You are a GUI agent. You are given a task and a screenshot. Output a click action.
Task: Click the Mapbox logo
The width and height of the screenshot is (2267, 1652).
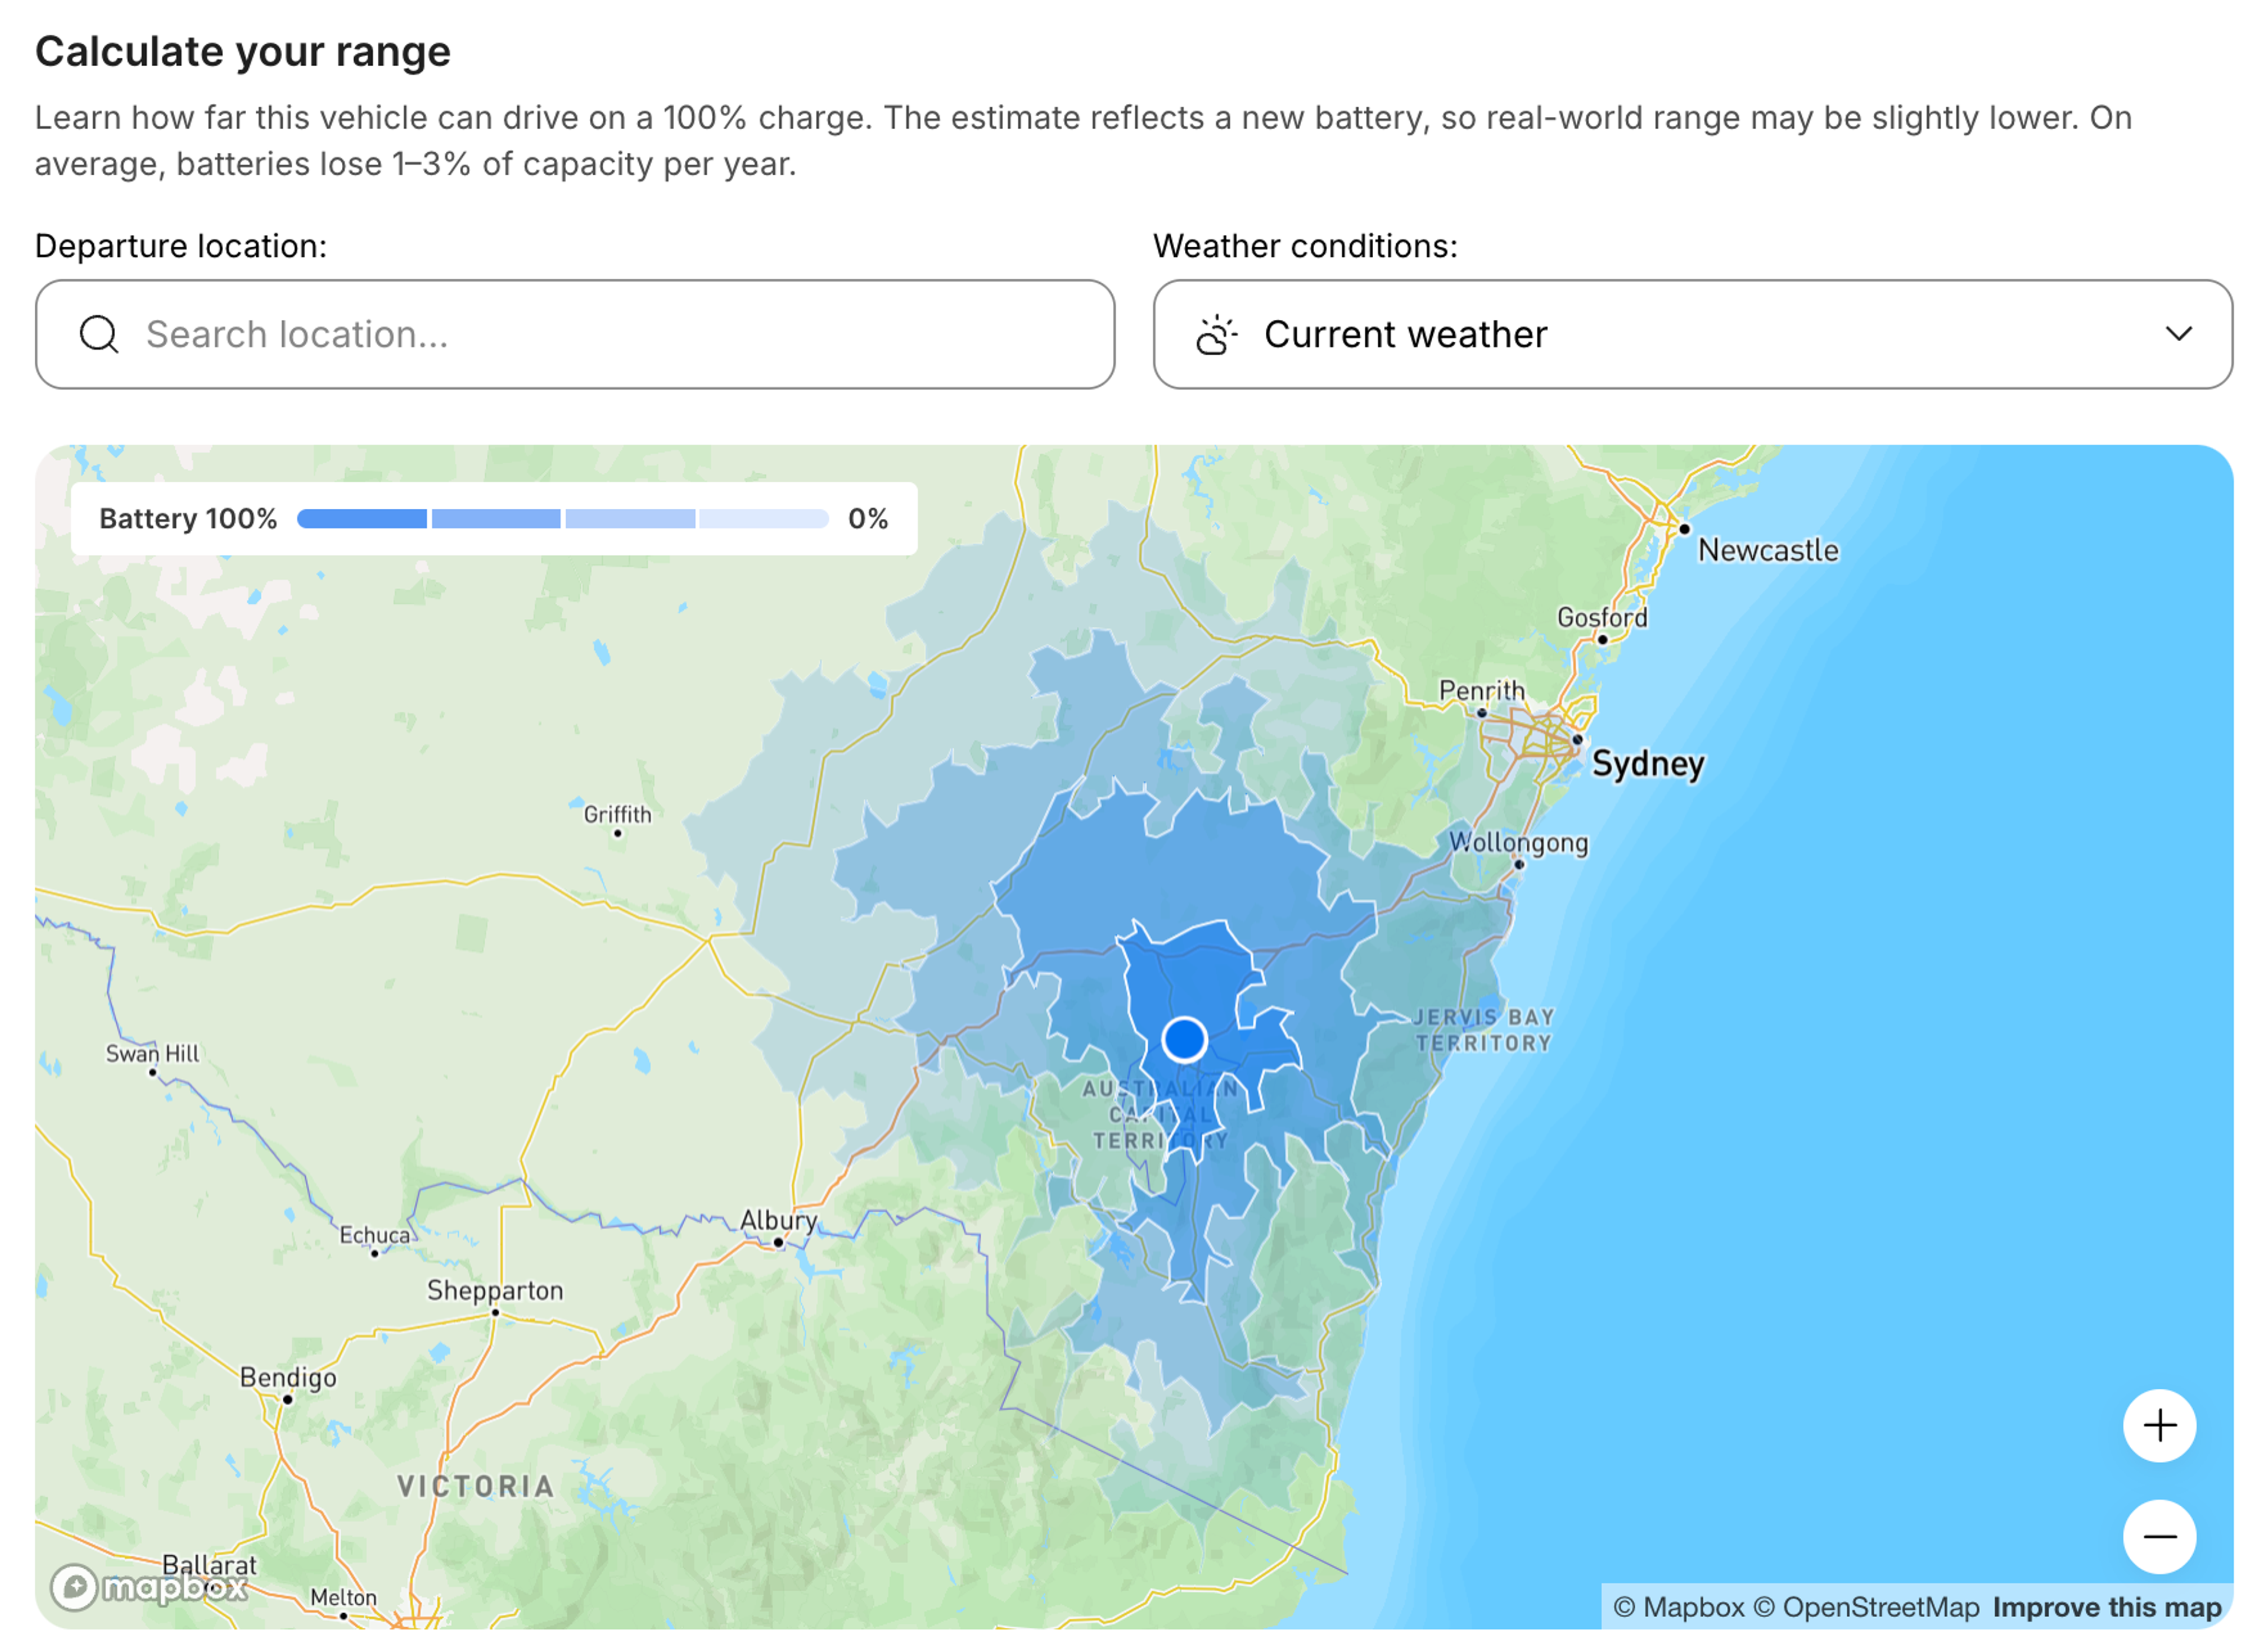(149, 1587)
